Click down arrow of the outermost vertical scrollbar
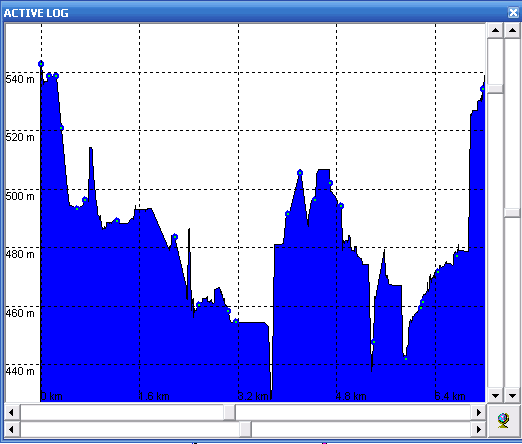This screenshot has height=444, width=522. click(x=512, y=396)
